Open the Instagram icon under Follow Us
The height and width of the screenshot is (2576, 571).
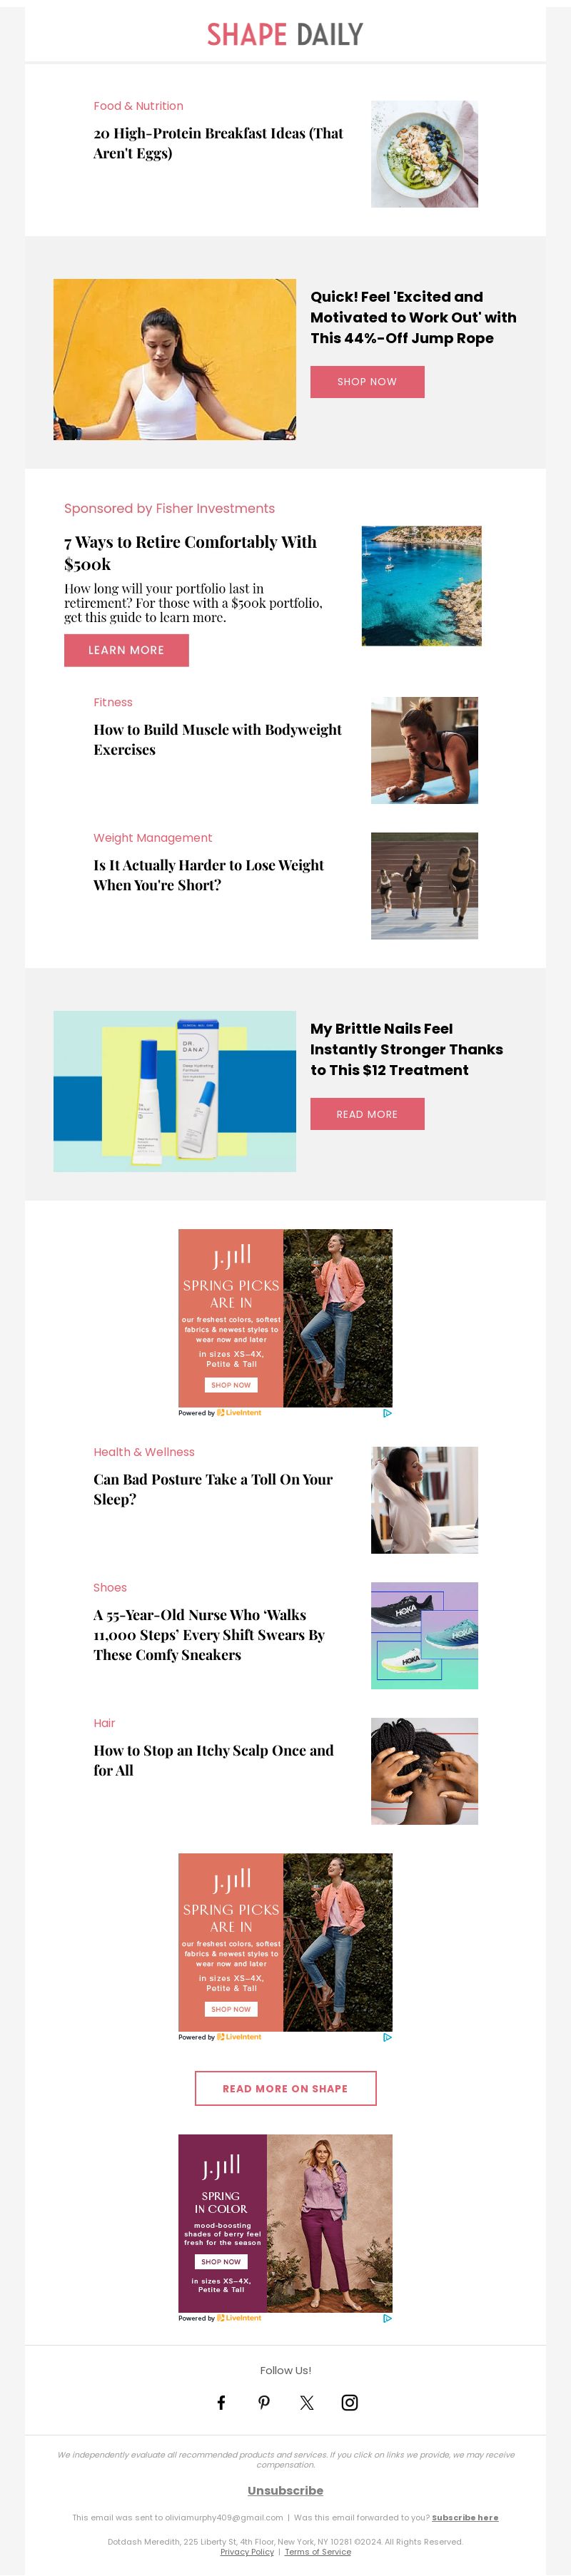coord(350,2402)
